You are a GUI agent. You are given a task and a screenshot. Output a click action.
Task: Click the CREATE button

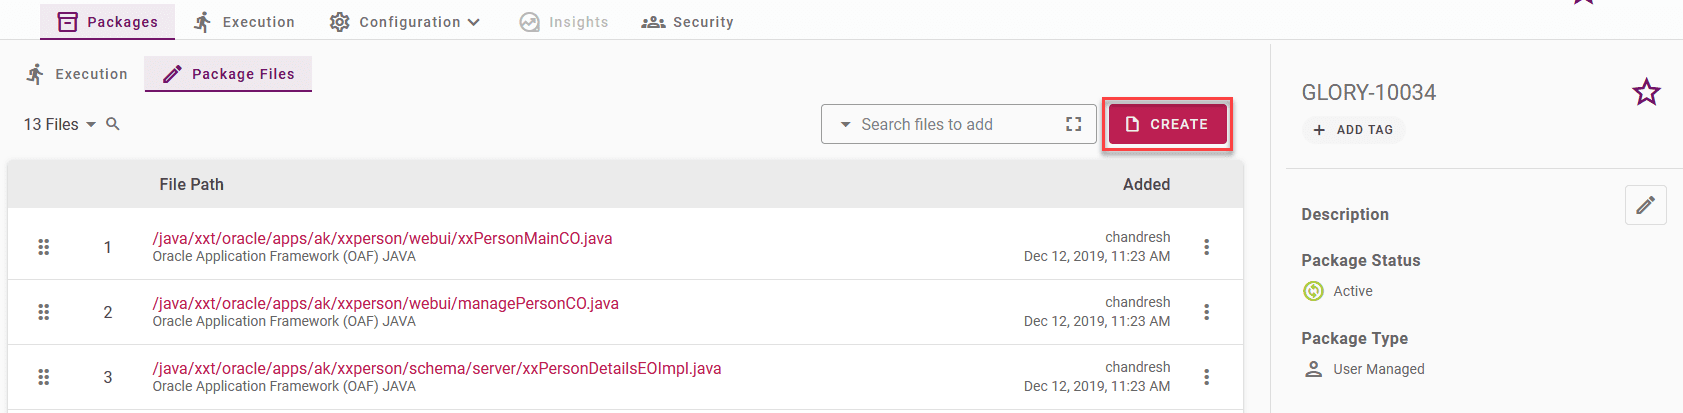pyautogui.click(x=1167, y=124)
